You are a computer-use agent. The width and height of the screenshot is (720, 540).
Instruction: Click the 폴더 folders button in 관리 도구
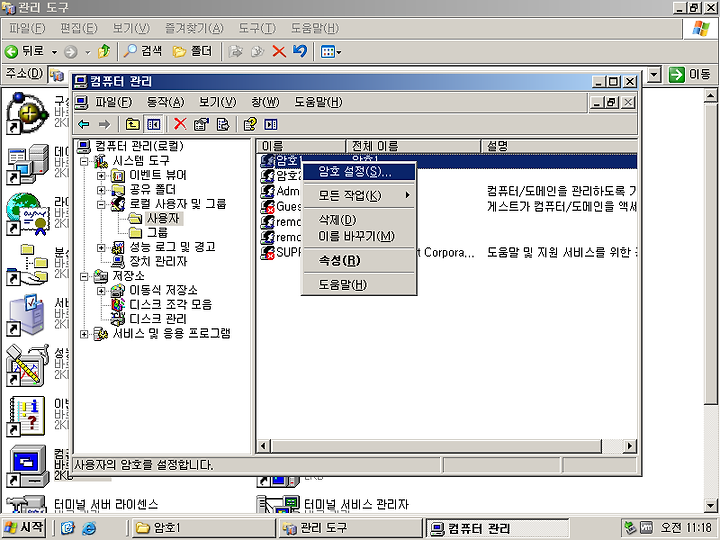pos(192,51)
